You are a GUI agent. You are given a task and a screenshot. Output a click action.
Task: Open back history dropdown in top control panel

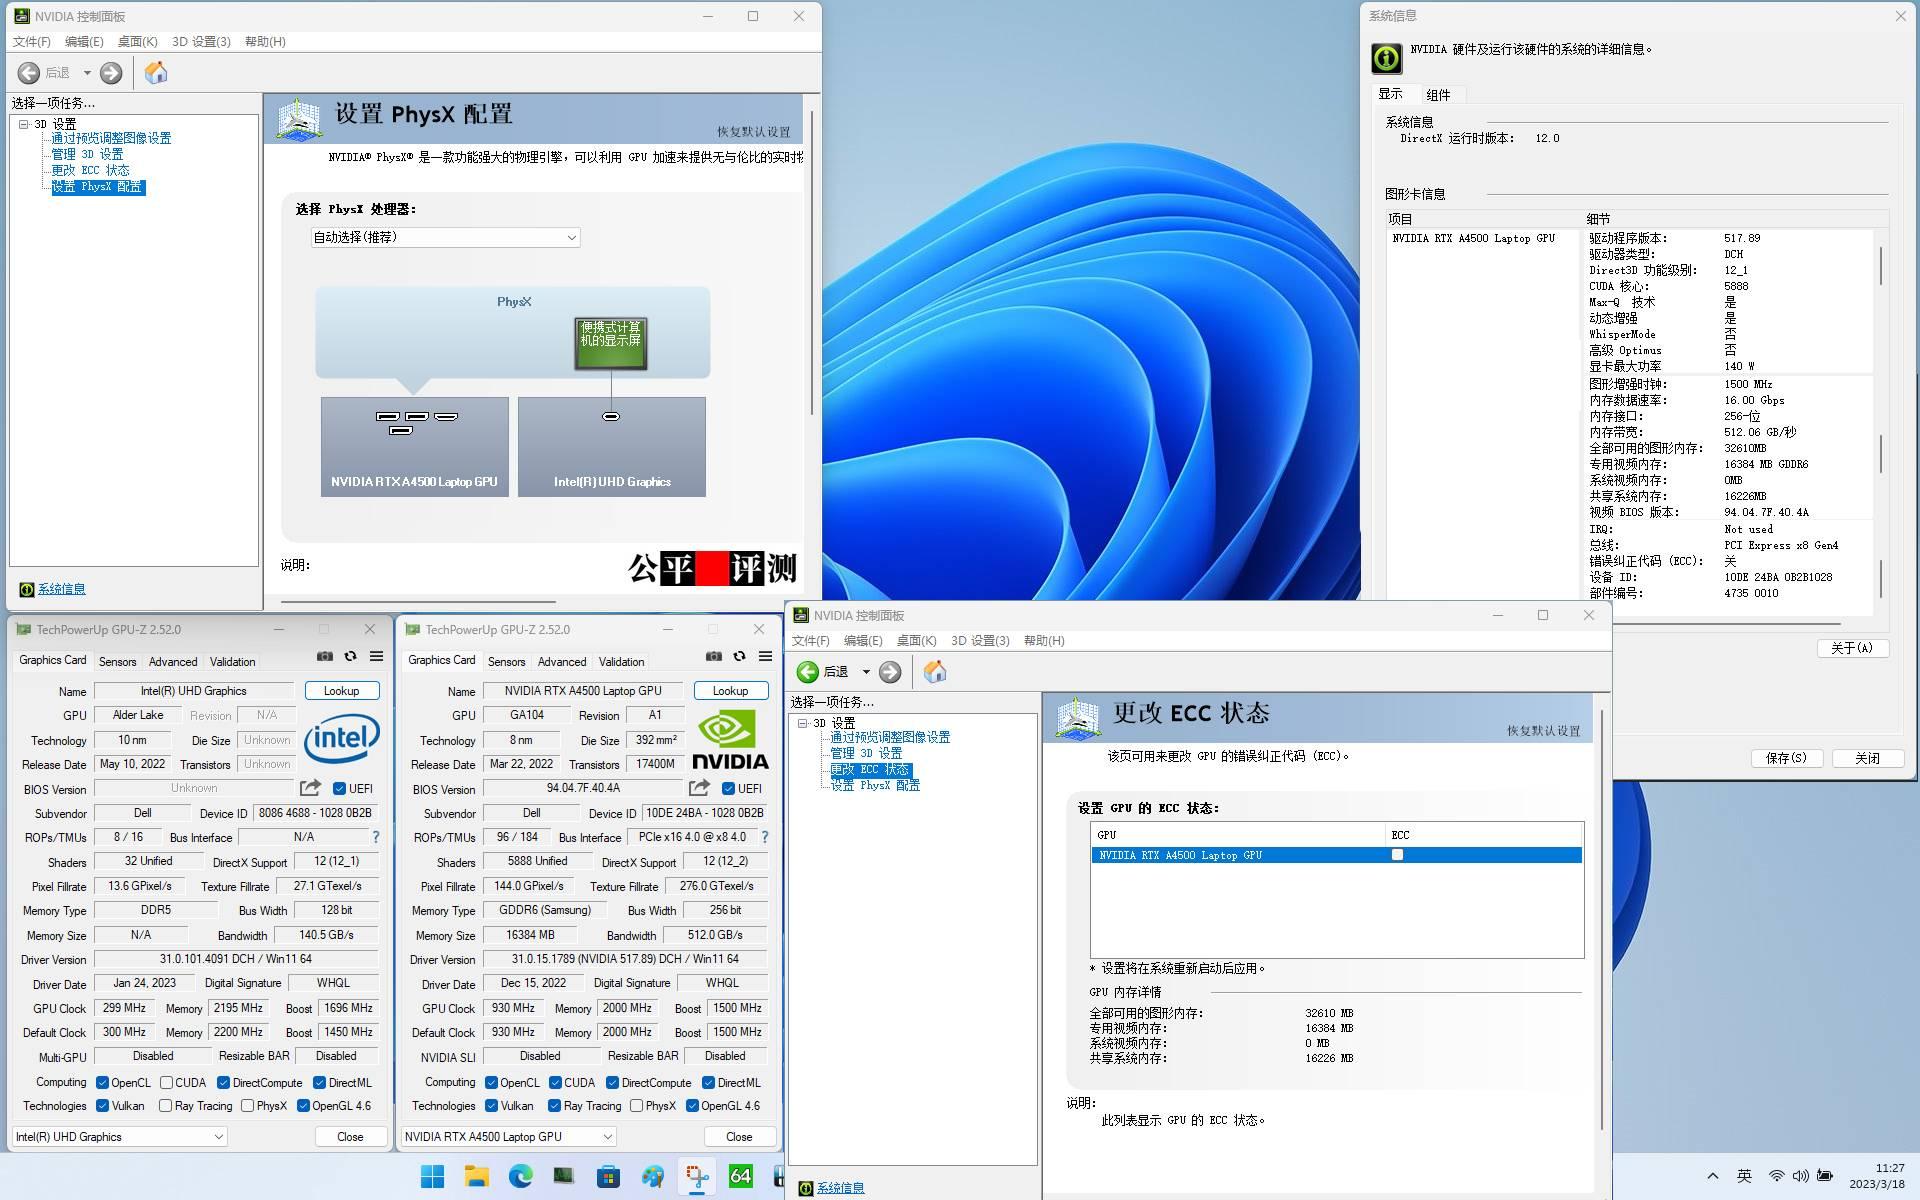(x=87, y=73)
